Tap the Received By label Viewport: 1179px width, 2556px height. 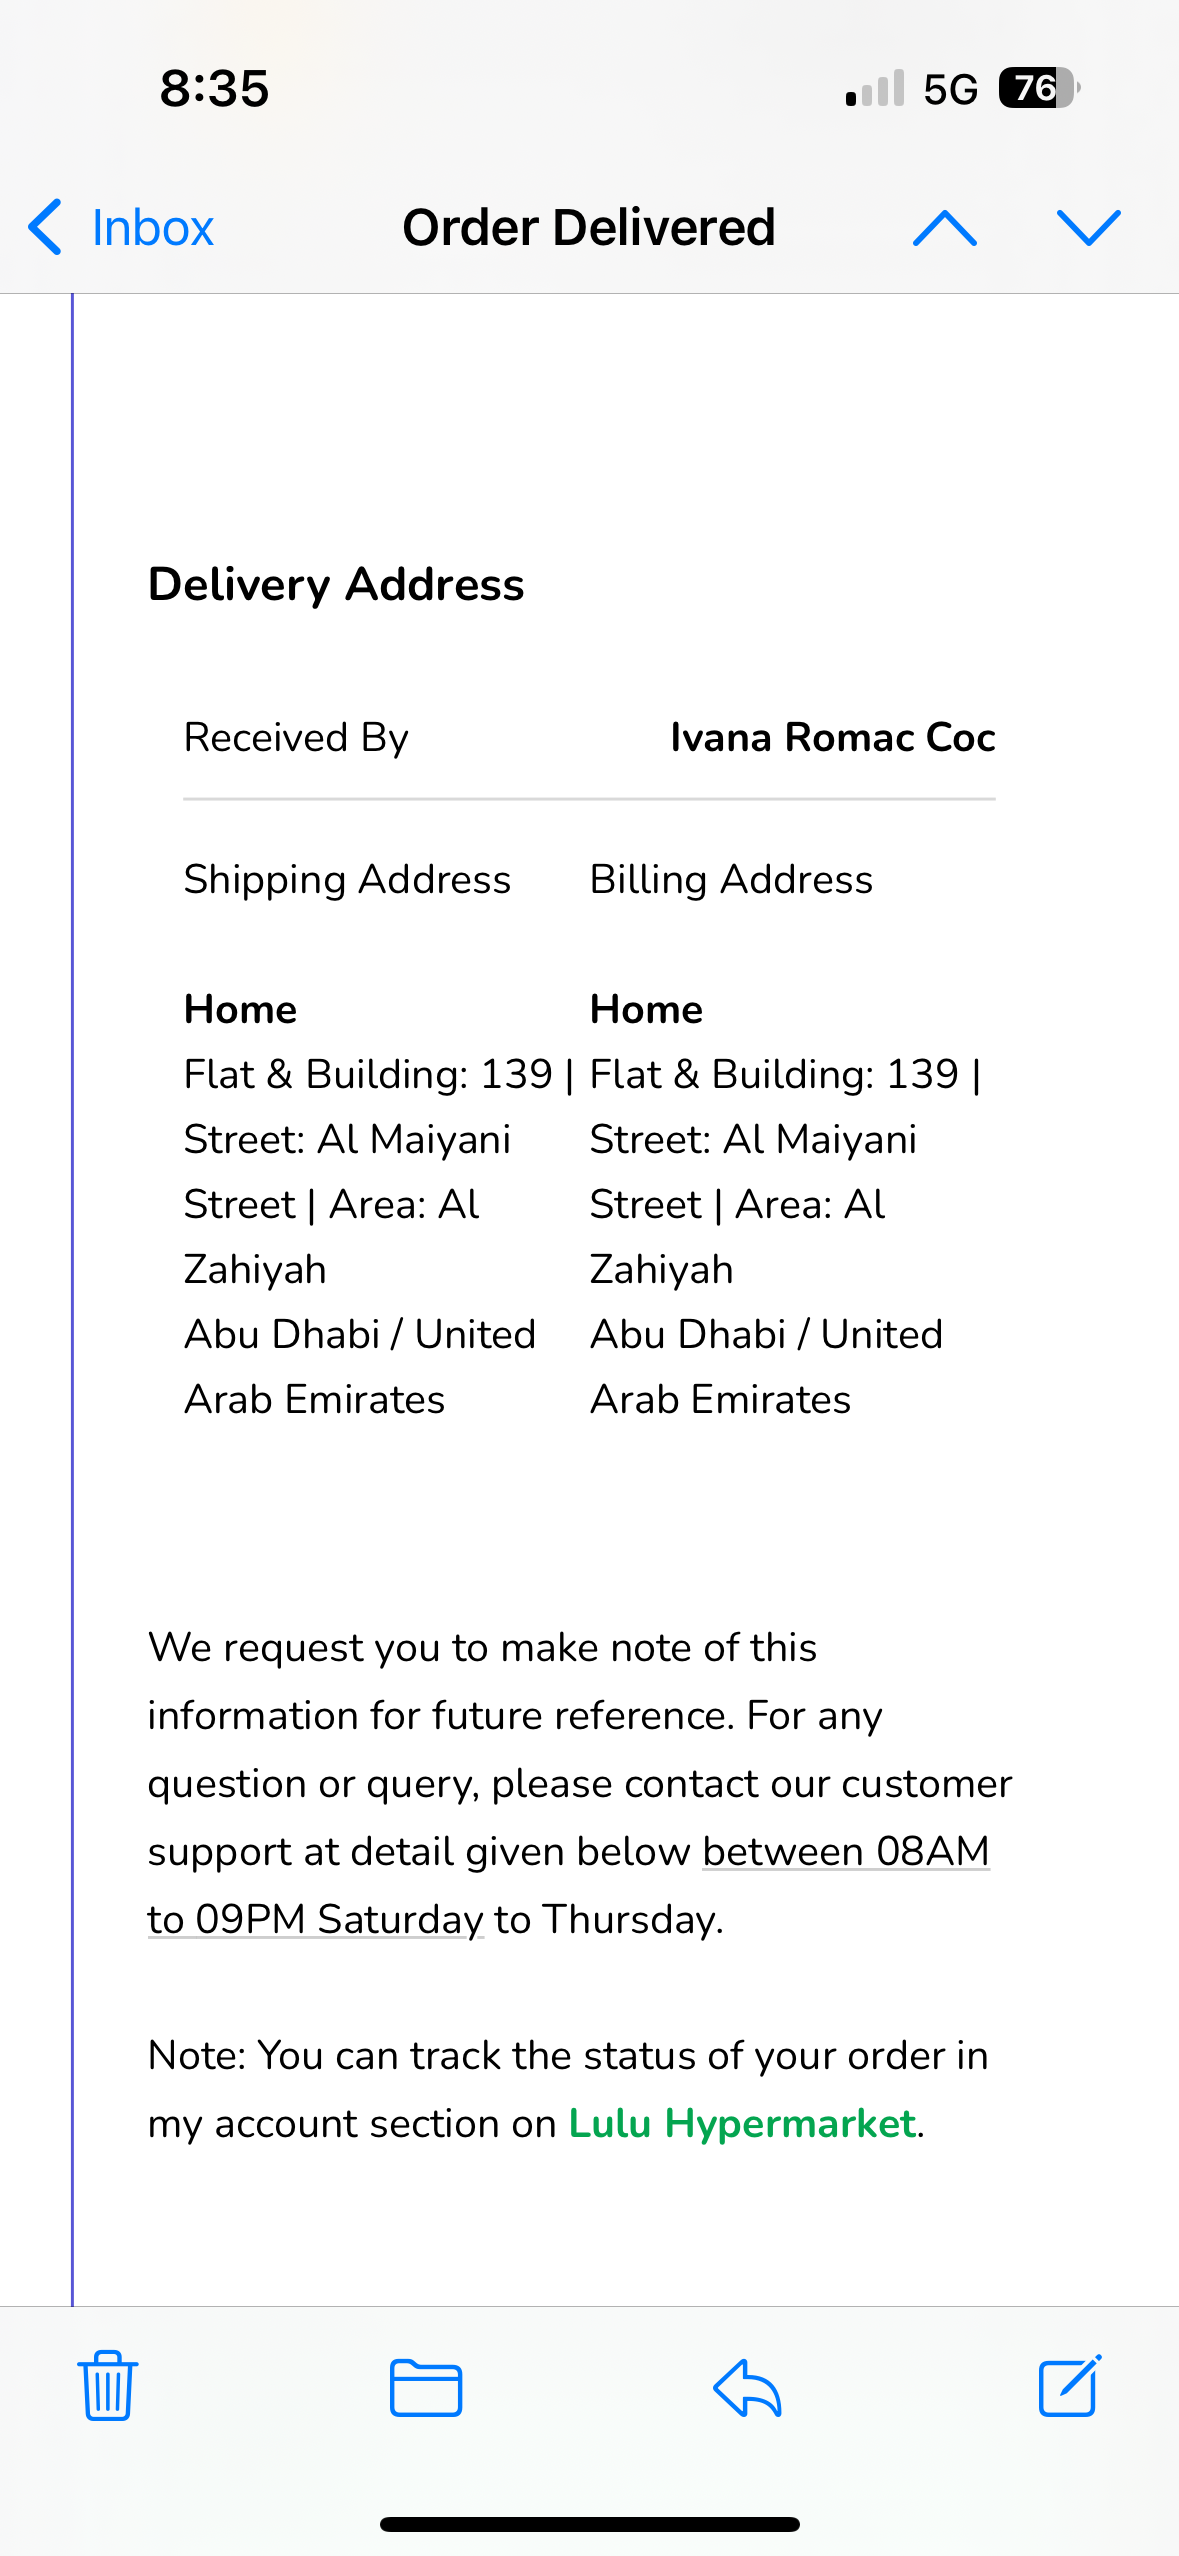296,738
